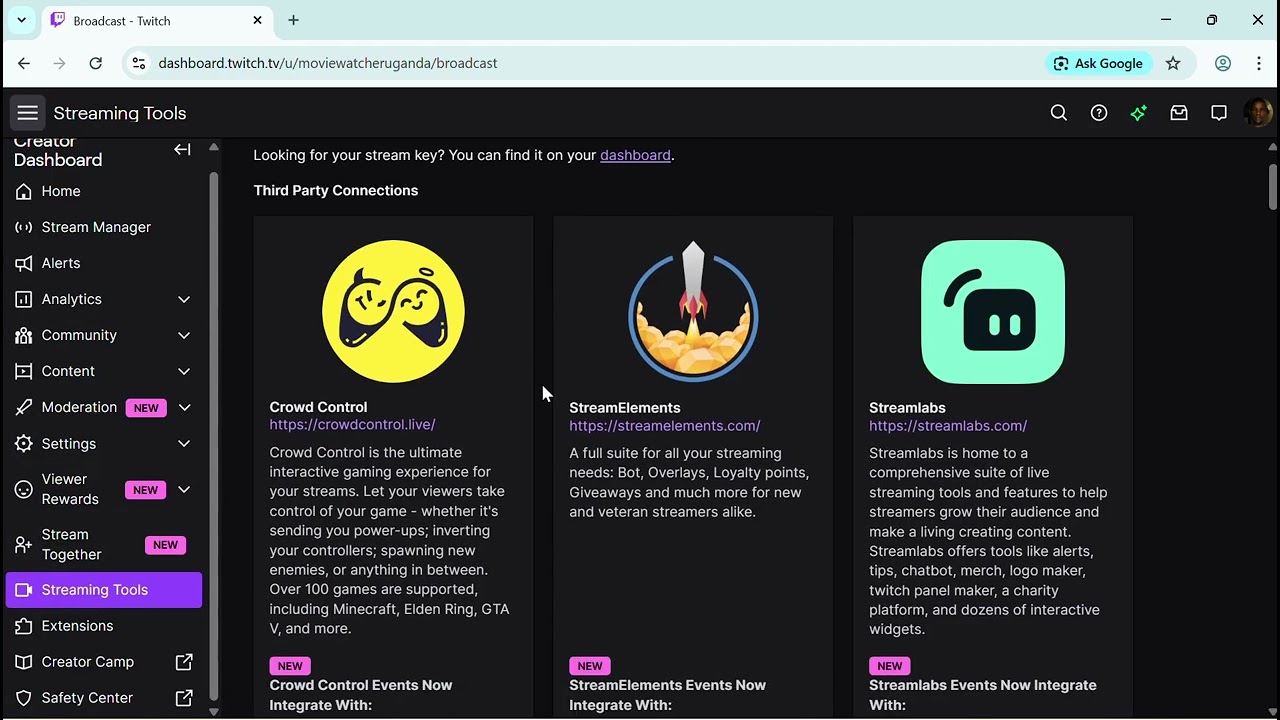Click the Third Party Connections heading
Viewport: 1280px width, 720px height.
tap(336, 190)
